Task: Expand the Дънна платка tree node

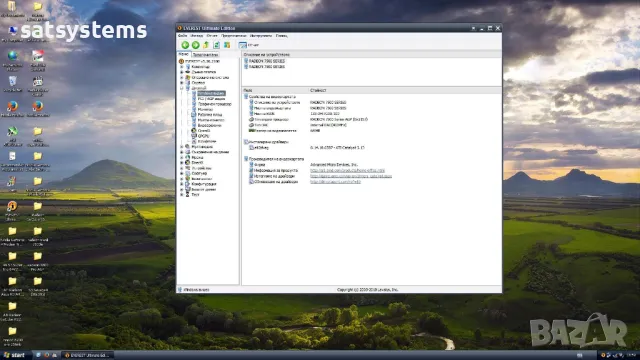Action: (182, 72)
